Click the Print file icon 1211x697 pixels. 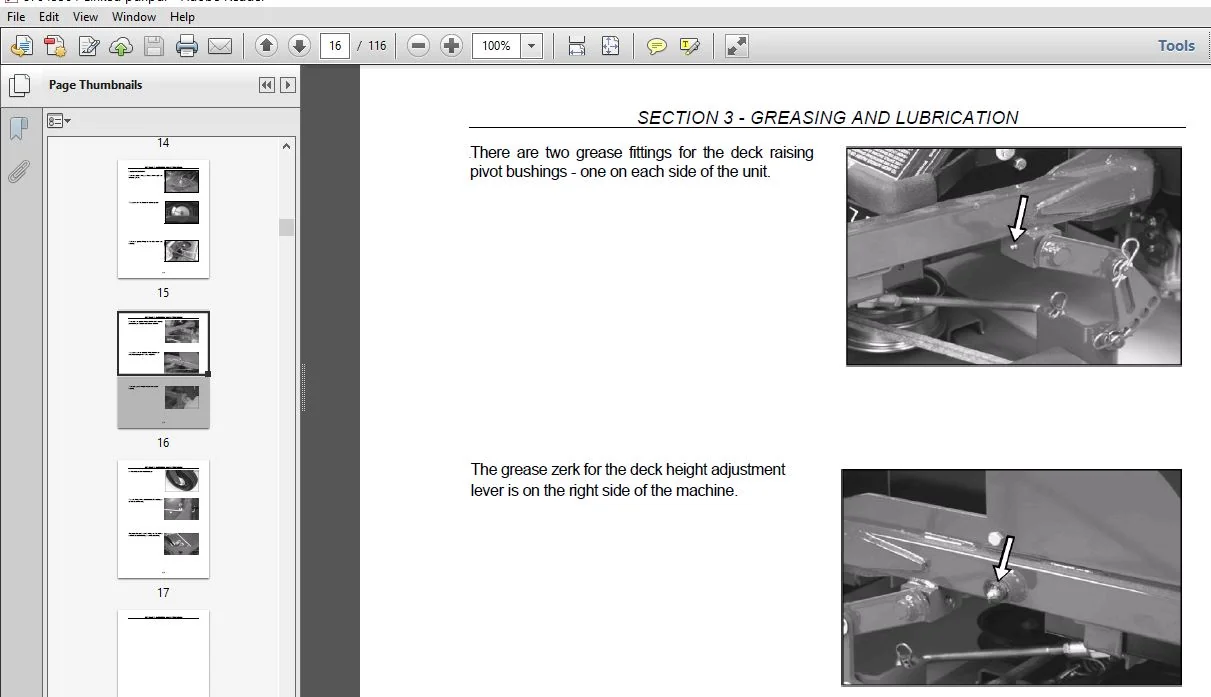(187, 46)
